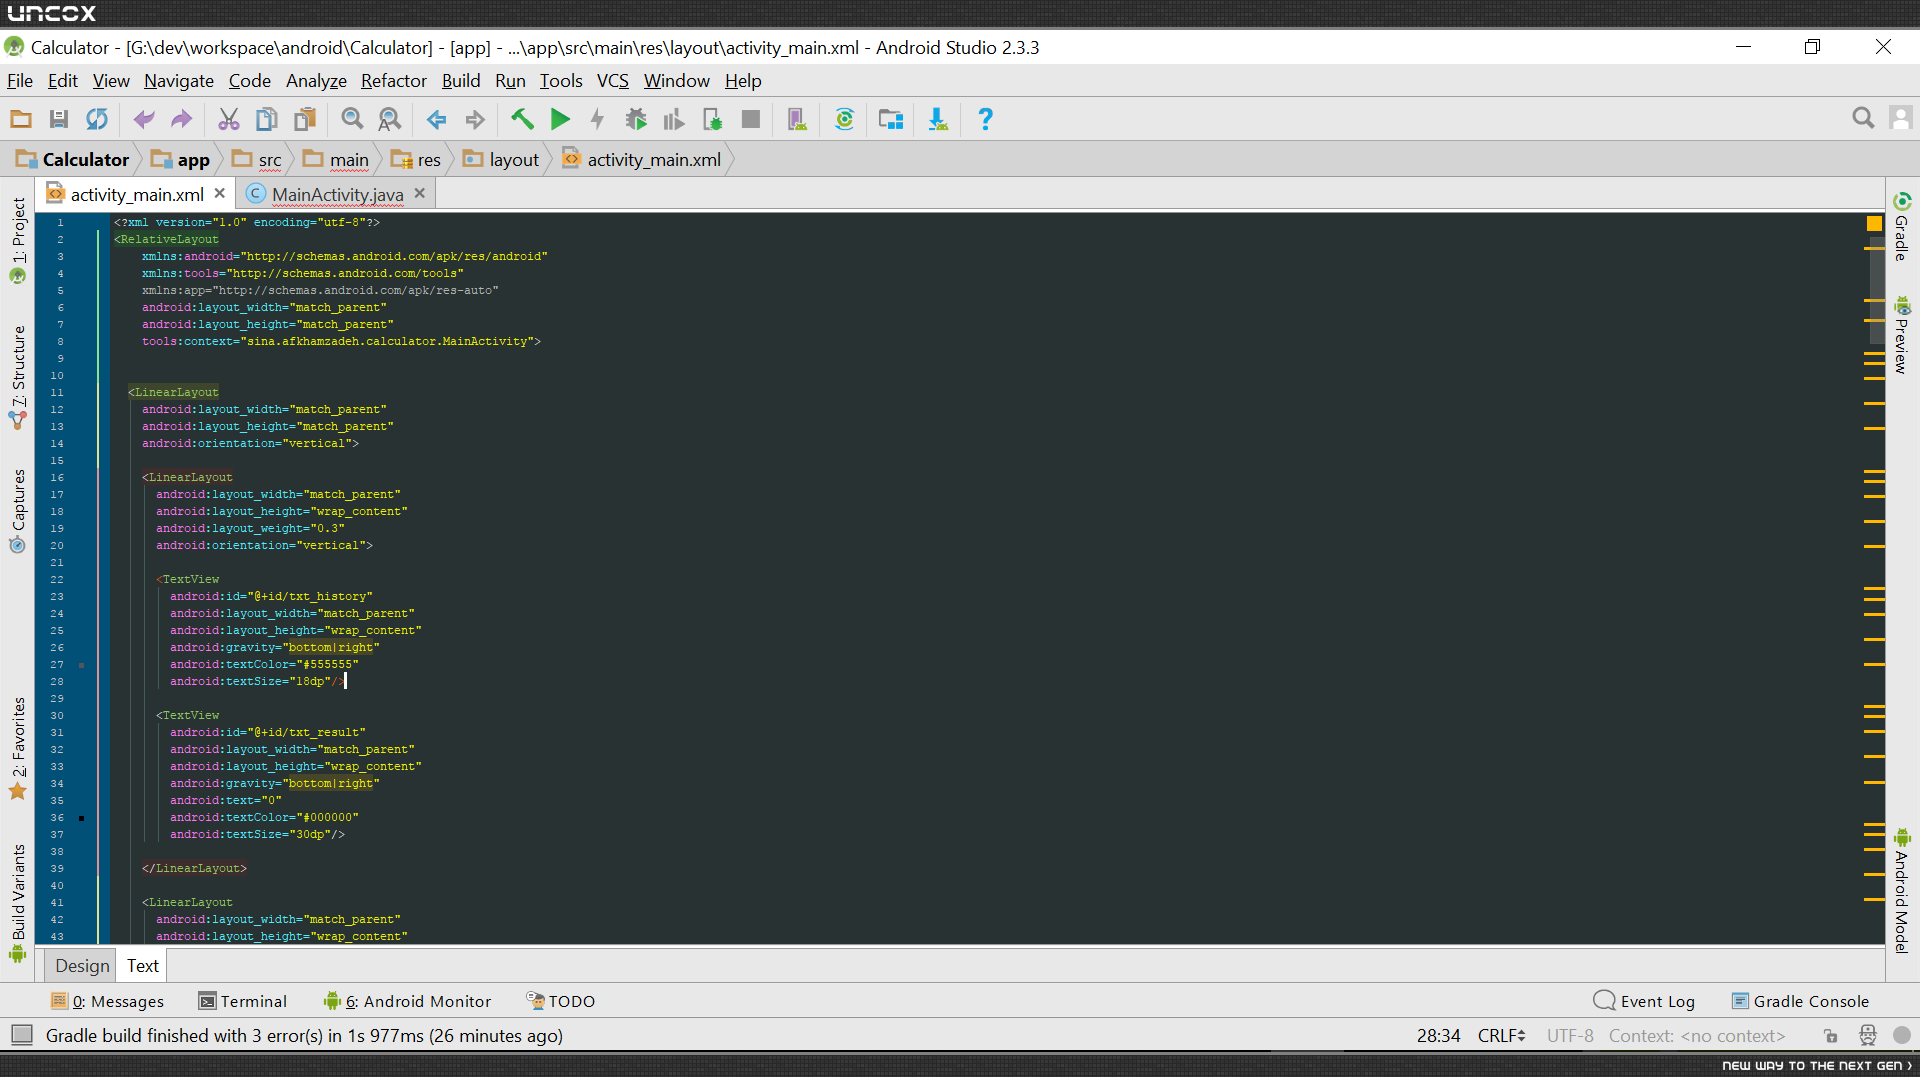Open the Terminal panel
This screenshot has width=1920, height=1077.
(x=243, y=1001)
